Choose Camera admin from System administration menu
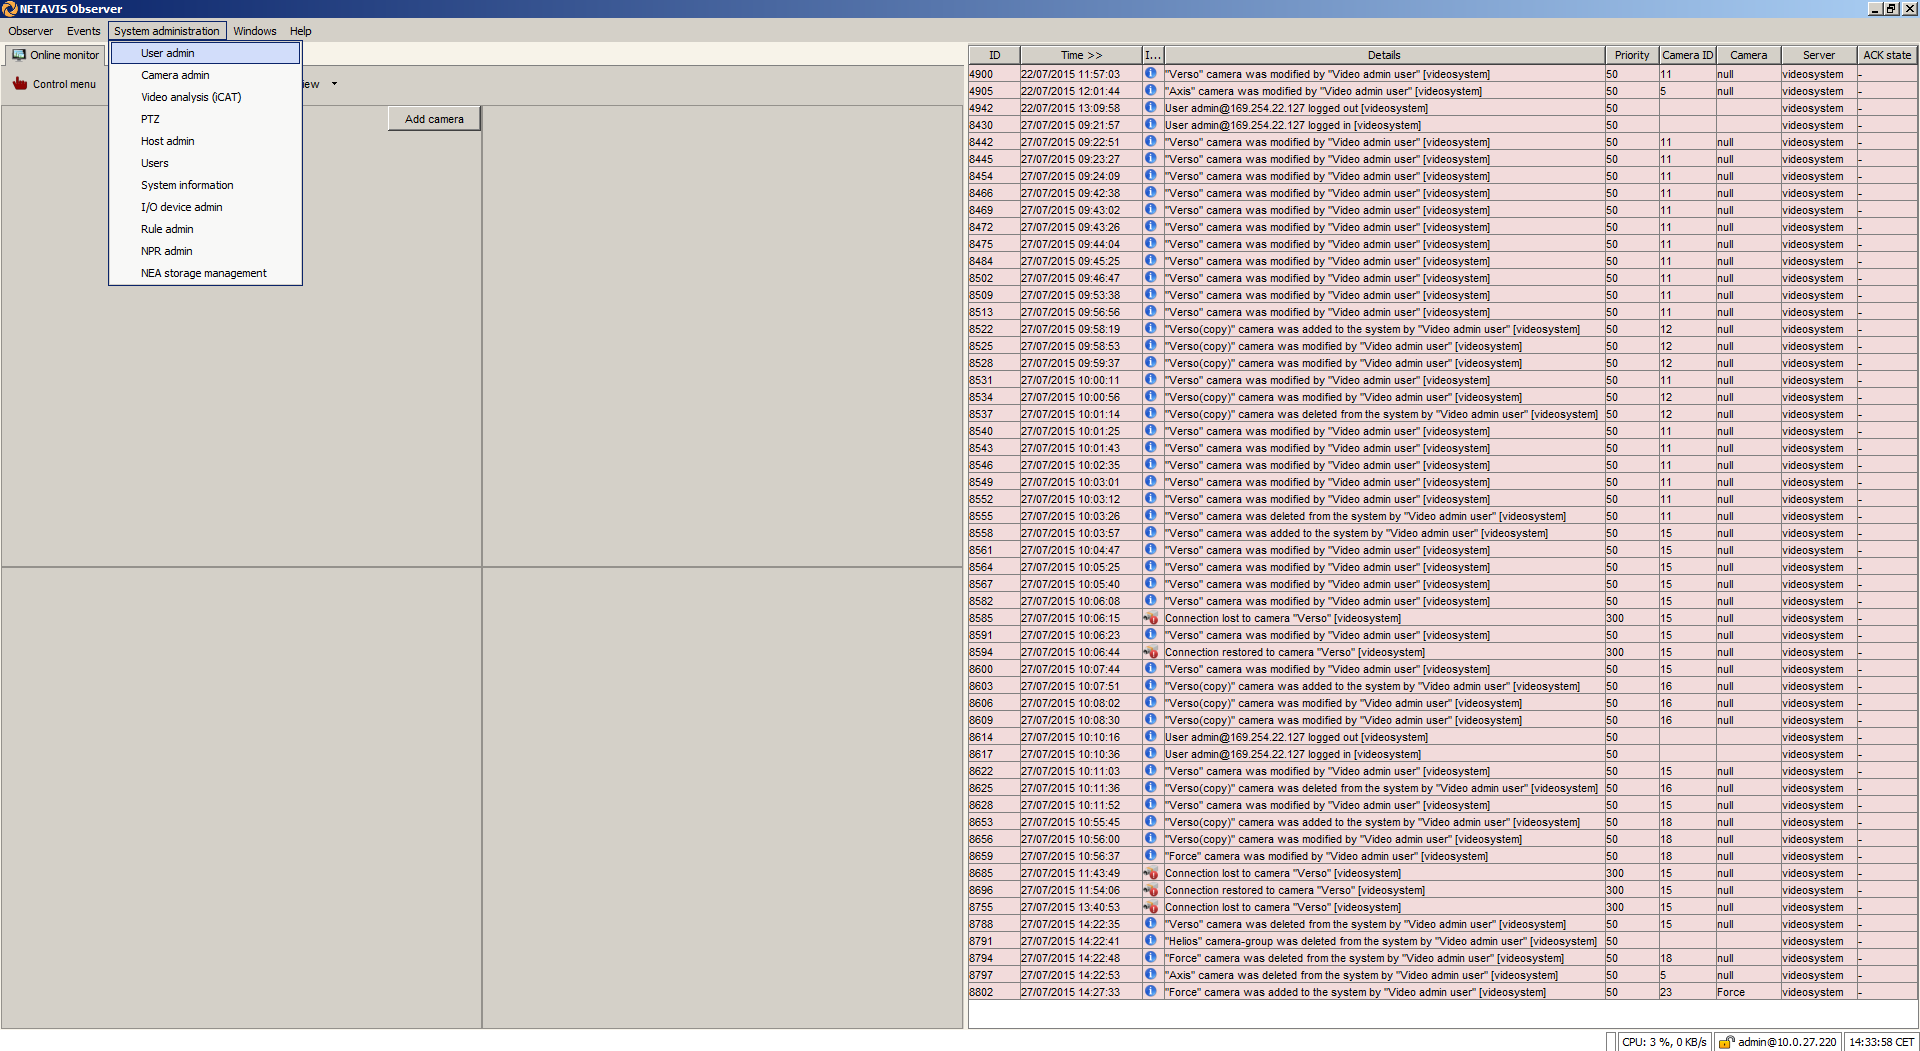1920x1051 pixels. point(175,75)
